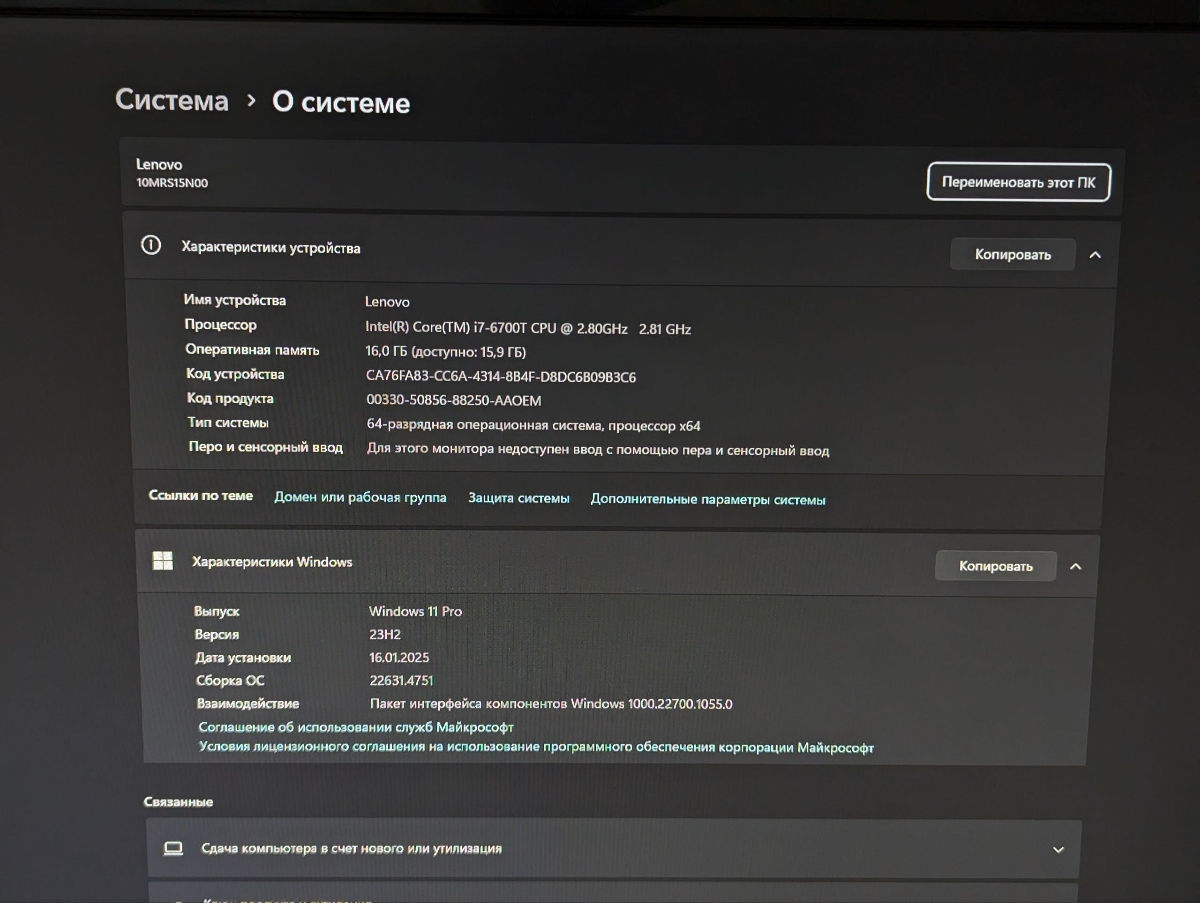This screenshot has height=903, width=1200.
Task: Open Домен или рабочая группа link
Action: pos(360,497)
